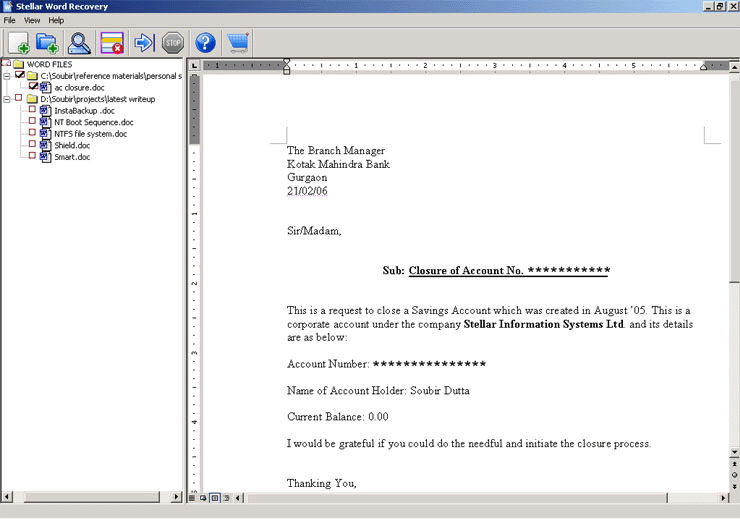Click 'Name of Account Holder: Soubir Dutta' line
The image size is (740, 519).
tap(378, 391)
